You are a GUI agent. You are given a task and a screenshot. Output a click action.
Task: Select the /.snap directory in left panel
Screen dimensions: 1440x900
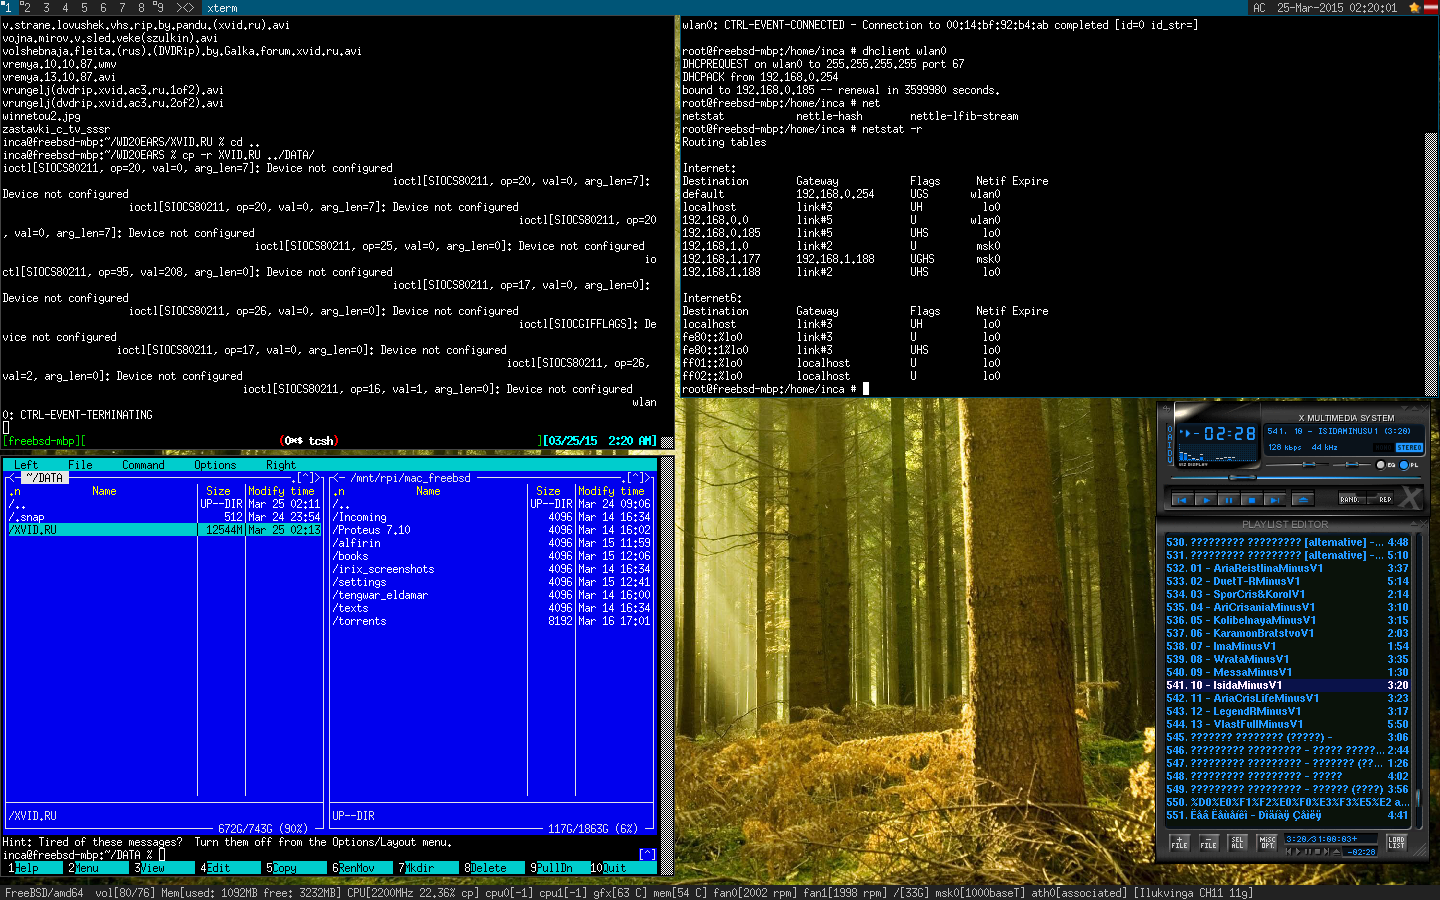(165, 517)
